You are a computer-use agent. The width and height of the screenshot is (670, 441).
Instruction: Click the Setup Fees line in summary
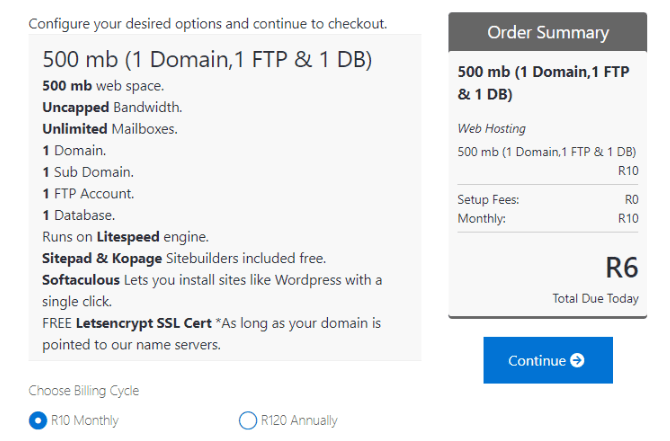(548, 200)
